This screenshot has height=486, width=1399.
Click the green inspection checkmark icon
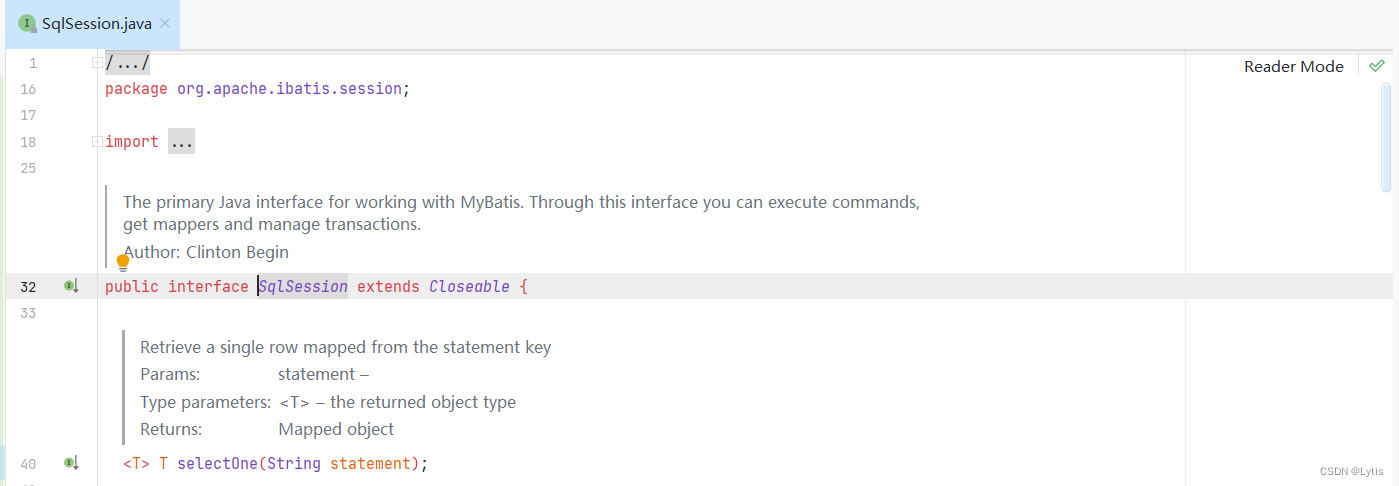1377,66
